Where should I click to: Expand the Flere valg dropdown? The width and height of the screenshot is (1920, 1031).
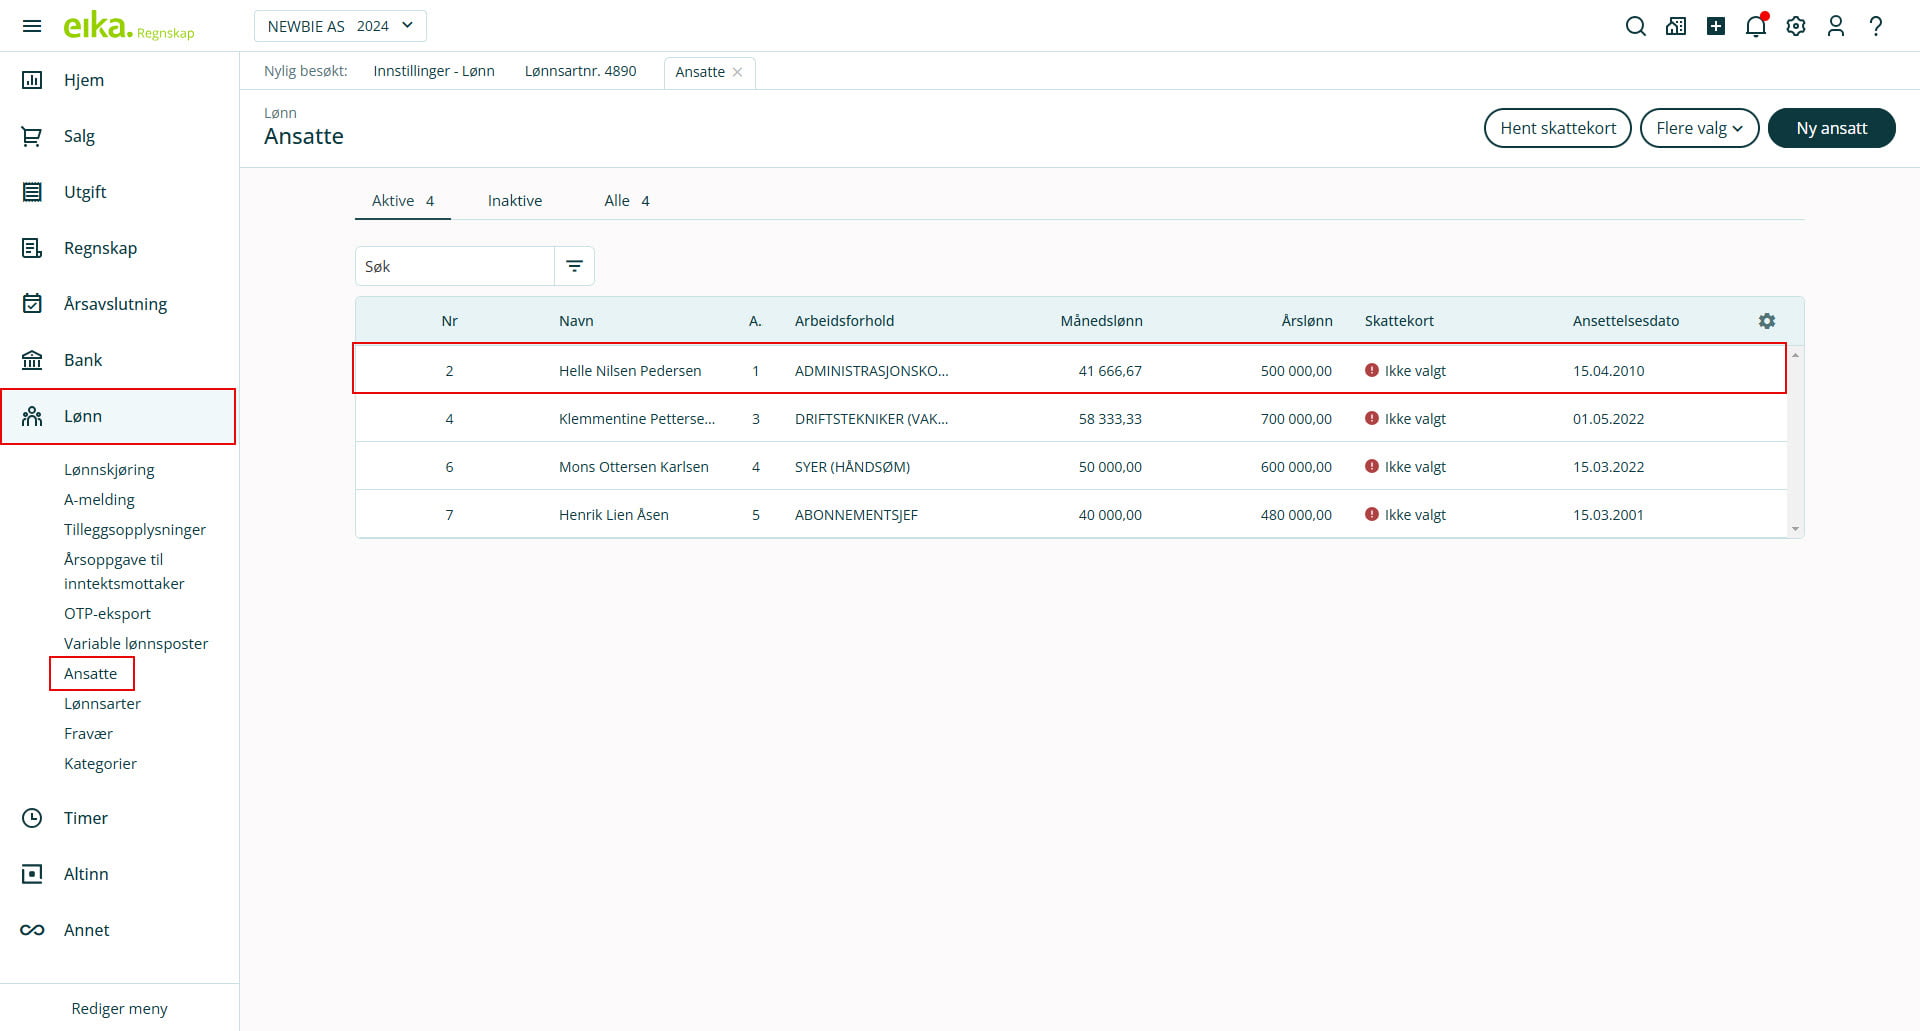[1699, 128]
